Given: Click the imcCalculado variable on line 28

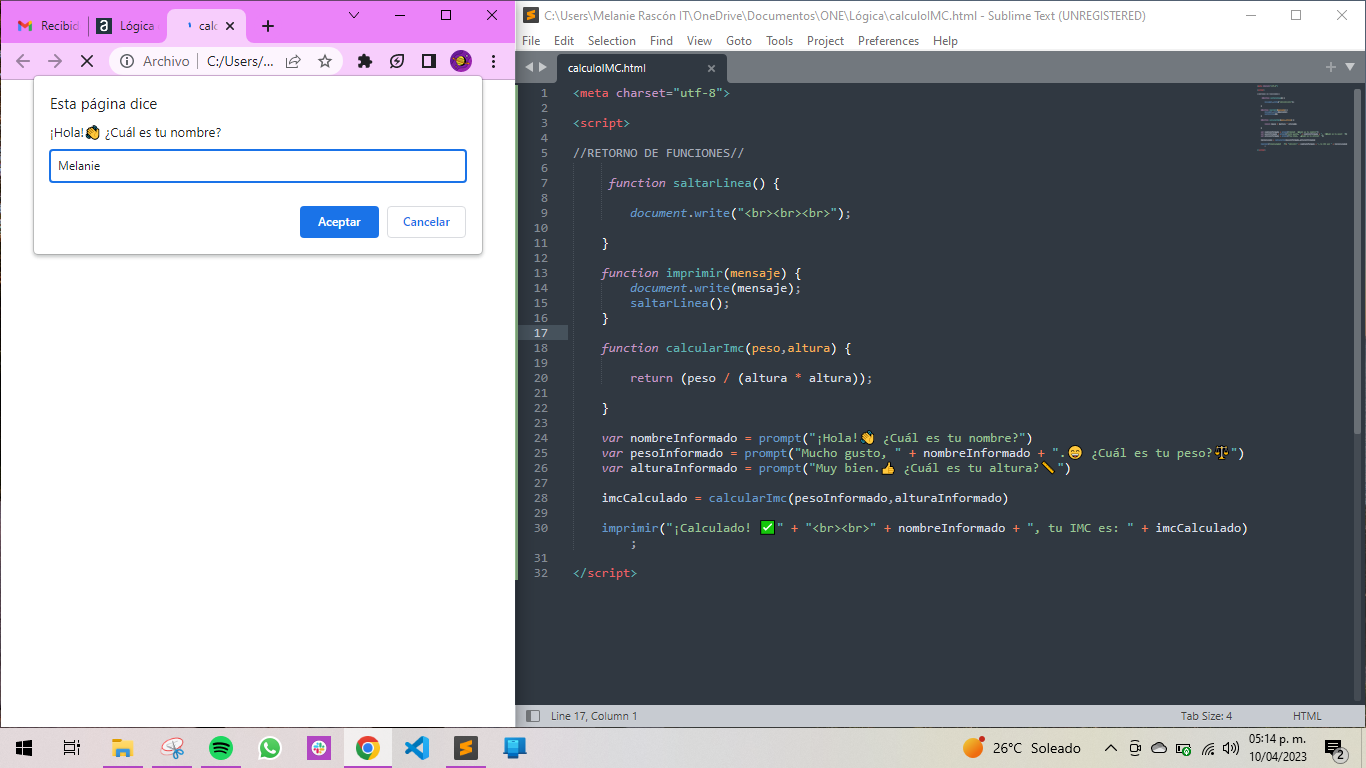Looking at the screenshot, I should click(x=644, y=498).
